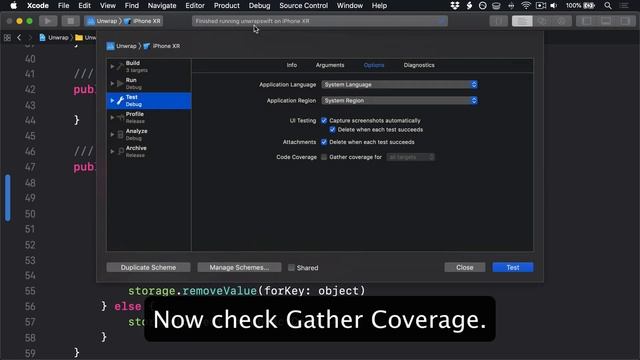Image resolution: width=640 pixels, height=360 pixels.
Task: Select Unwrap scheme in toolbar selector
Action: (102, 21)
